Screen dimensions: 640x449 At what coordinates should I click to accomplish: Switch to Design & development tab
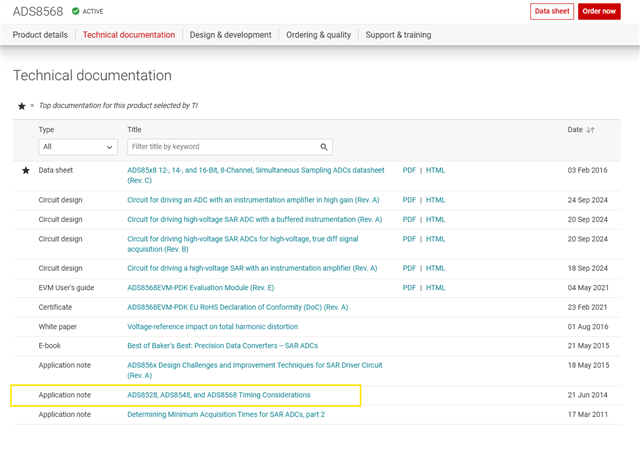tap(230, 35)
